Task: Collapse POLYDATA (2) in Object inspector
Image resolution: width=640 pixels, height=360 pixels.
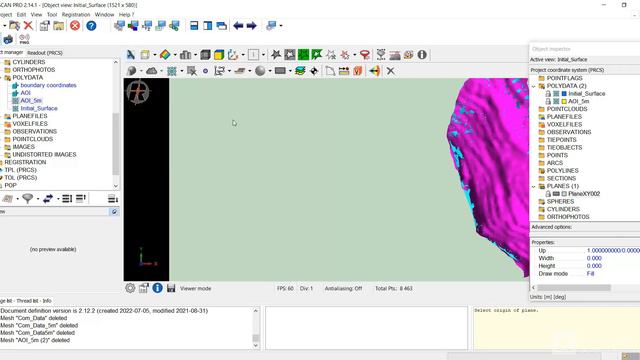Action: click(533, 86)
